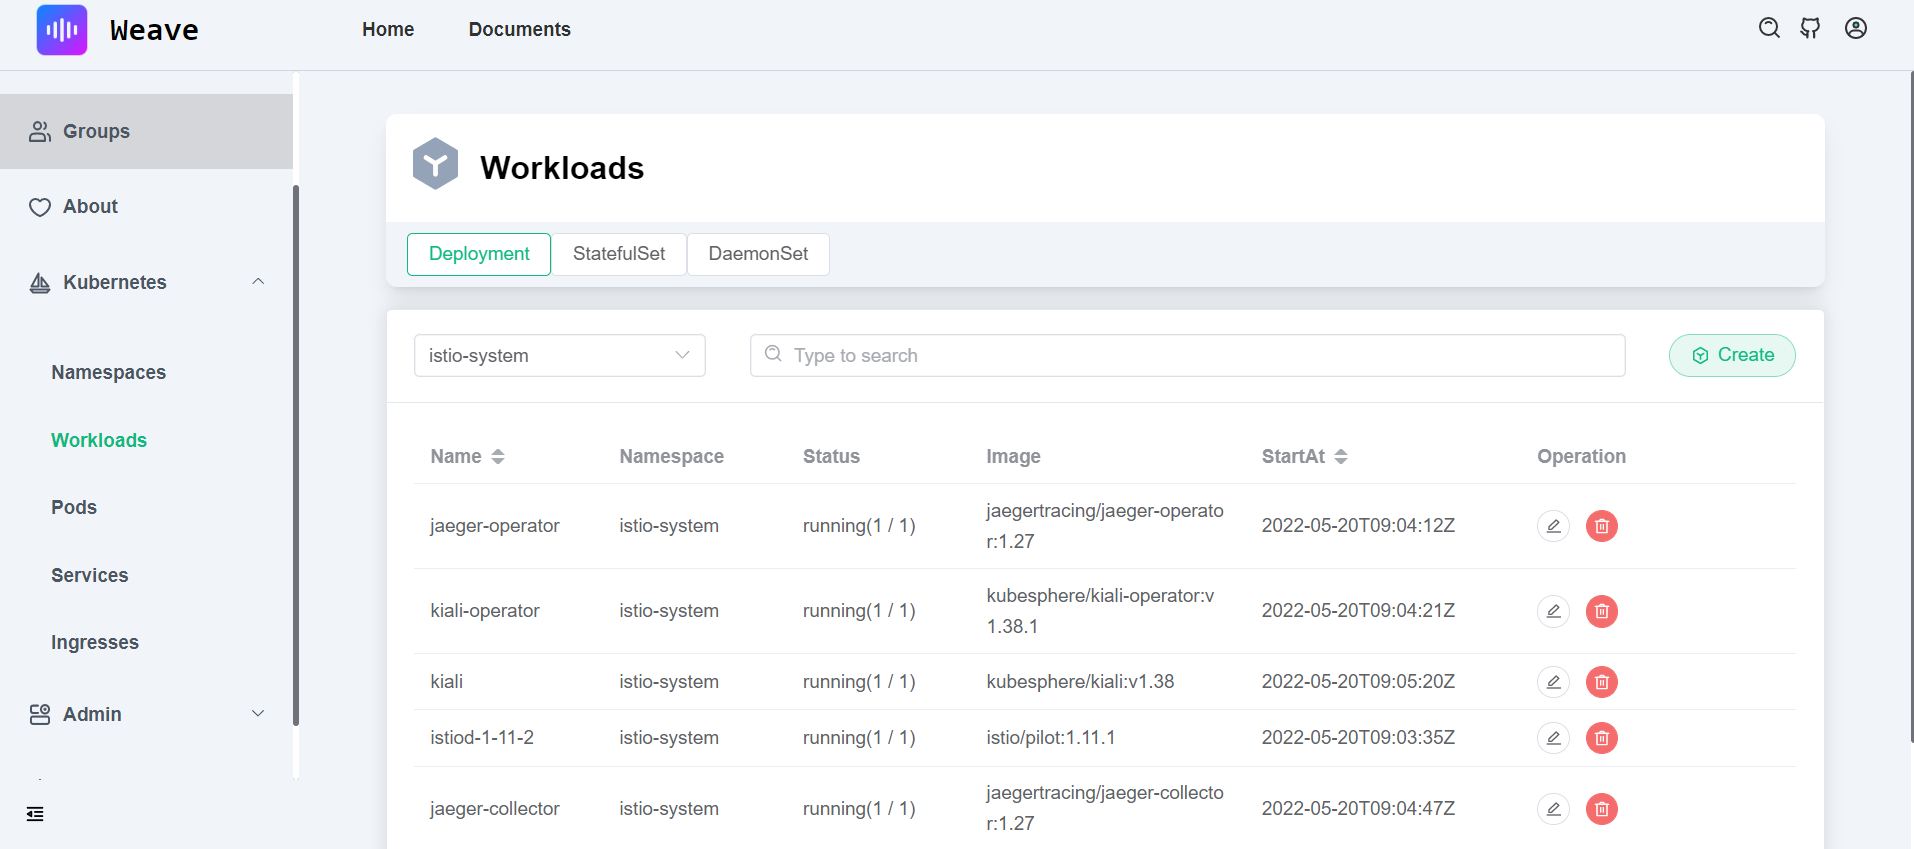Edit the jaeger-operator deployment
1914x849 pixels.
(x=1553, y=526)
